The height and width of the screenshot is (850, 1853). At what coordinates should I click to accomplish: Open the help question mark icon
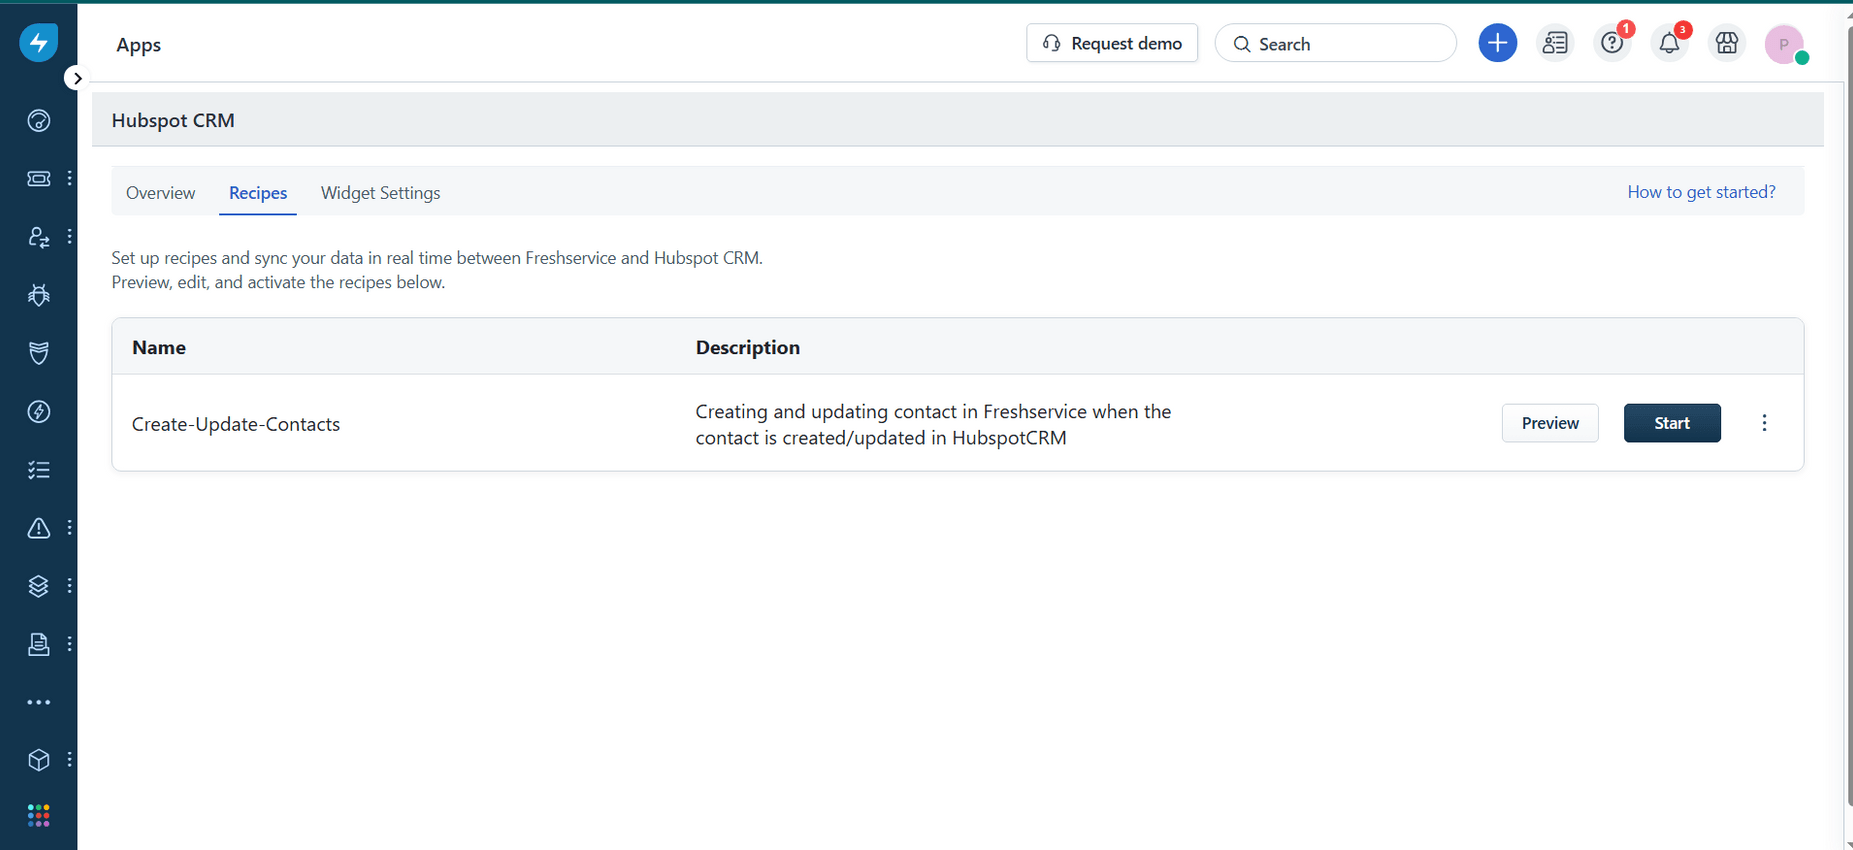pyautogui.click(x=1612, y=43)
